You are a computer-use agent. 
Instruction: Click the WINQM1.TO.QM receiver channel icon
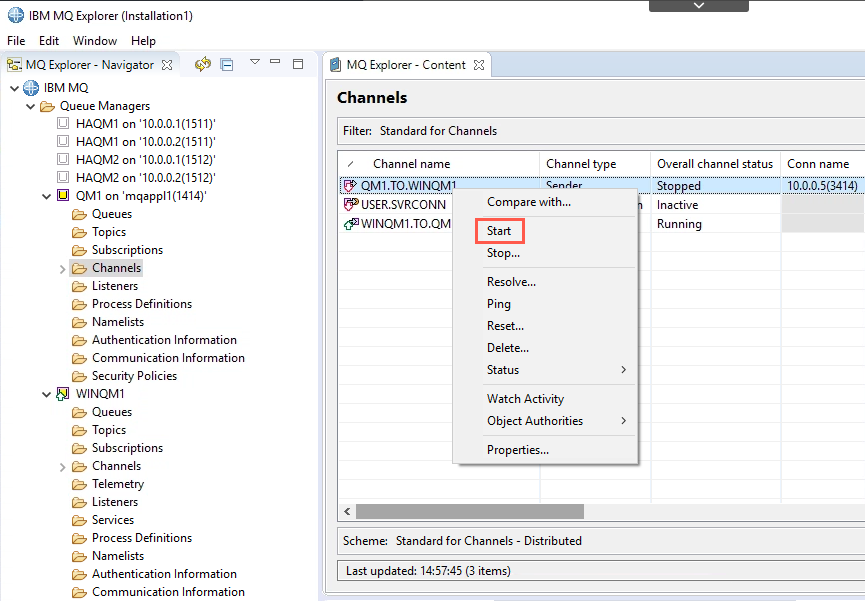(351, 224)
